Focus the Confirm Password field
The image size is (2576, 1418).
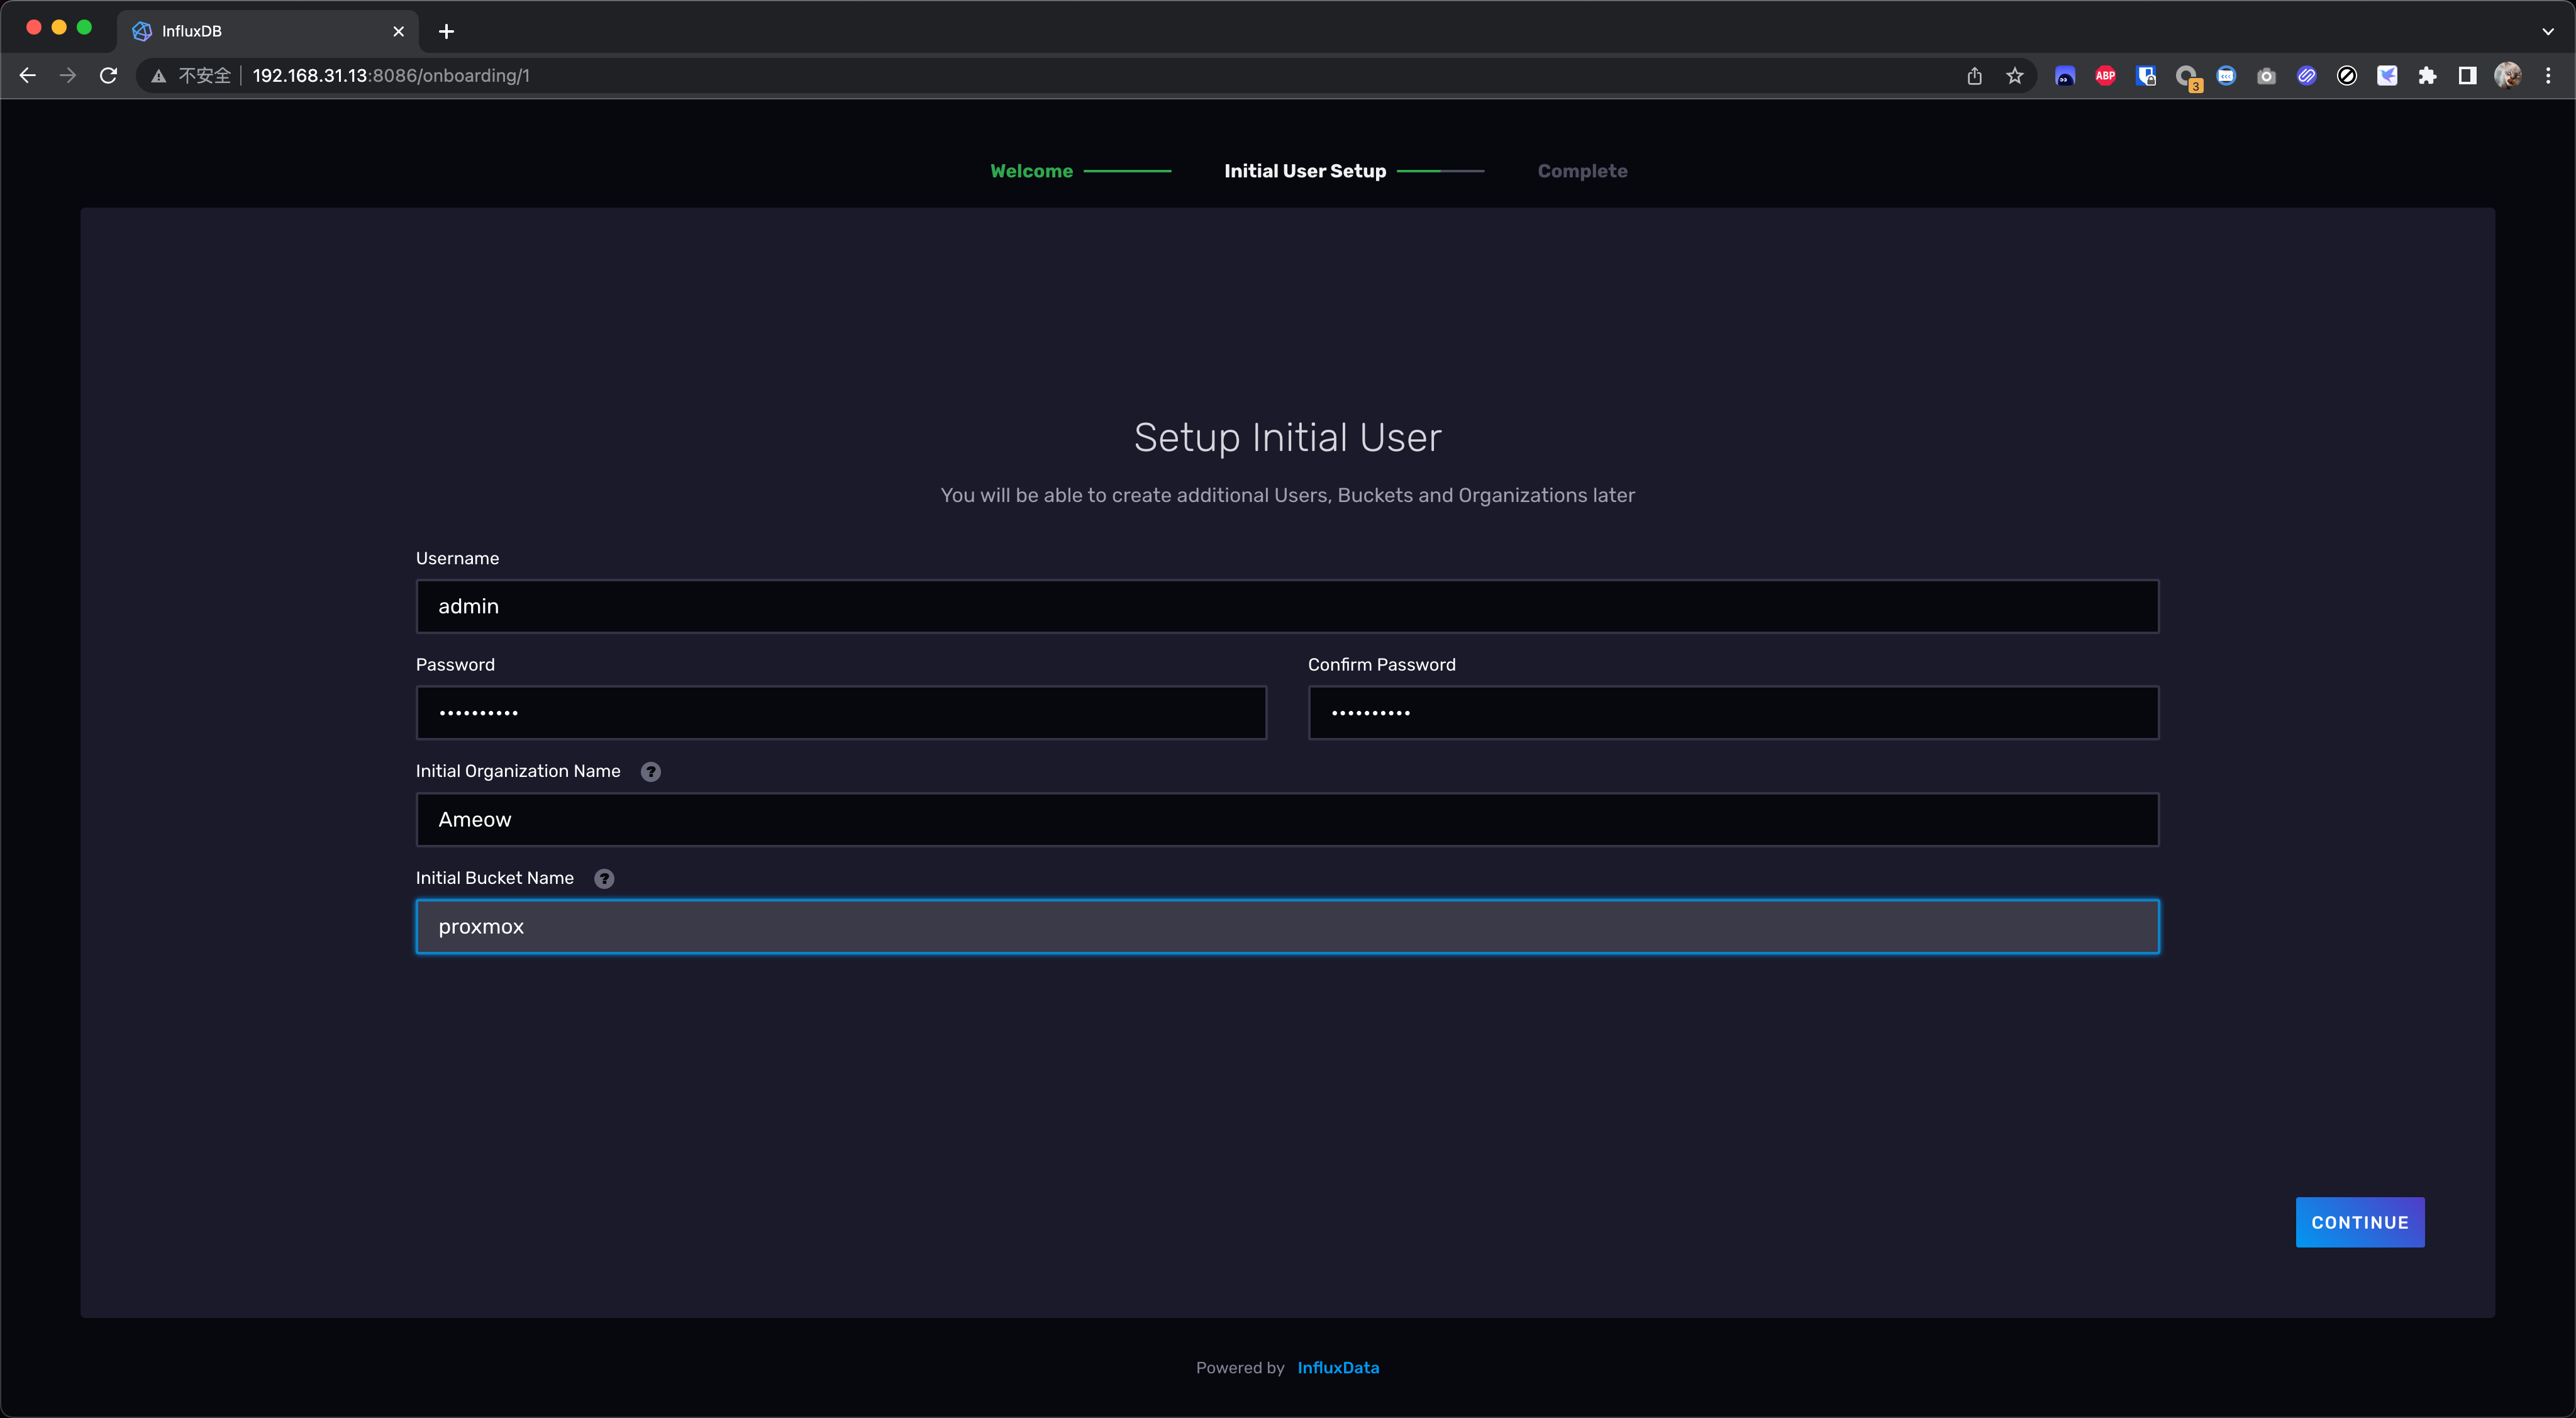click(1732, 713)
